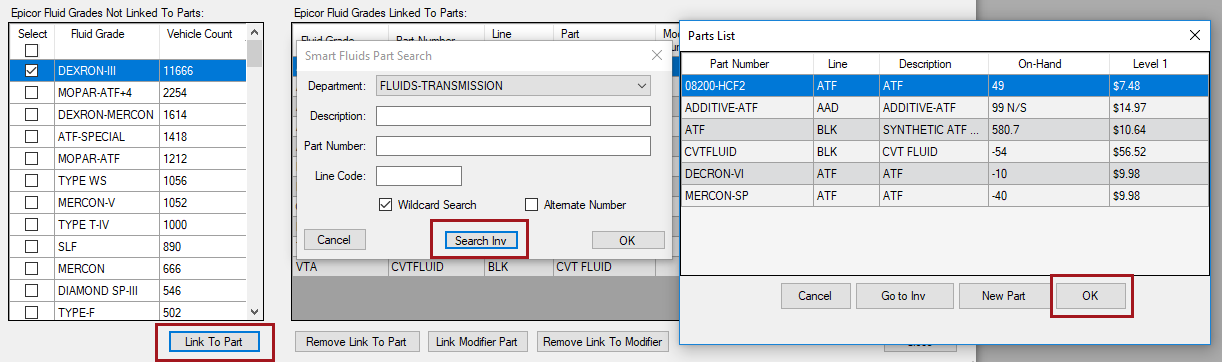
Task: Click the Search Inv button
Action: pos(480,241)
